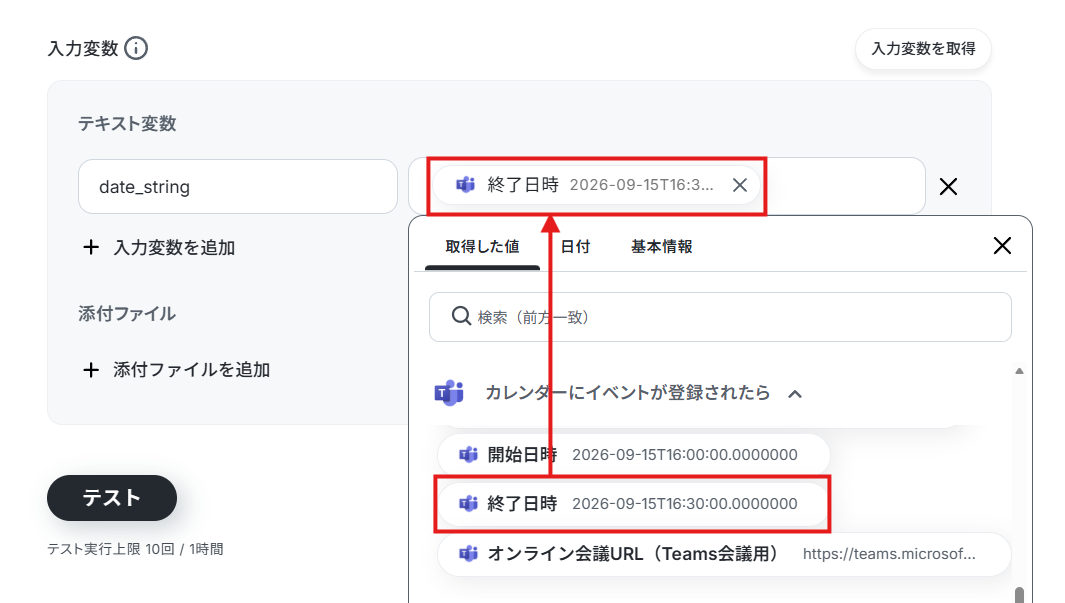Open the 基本情報 tab
1065x603 pixels.
[x=662, y=246]
